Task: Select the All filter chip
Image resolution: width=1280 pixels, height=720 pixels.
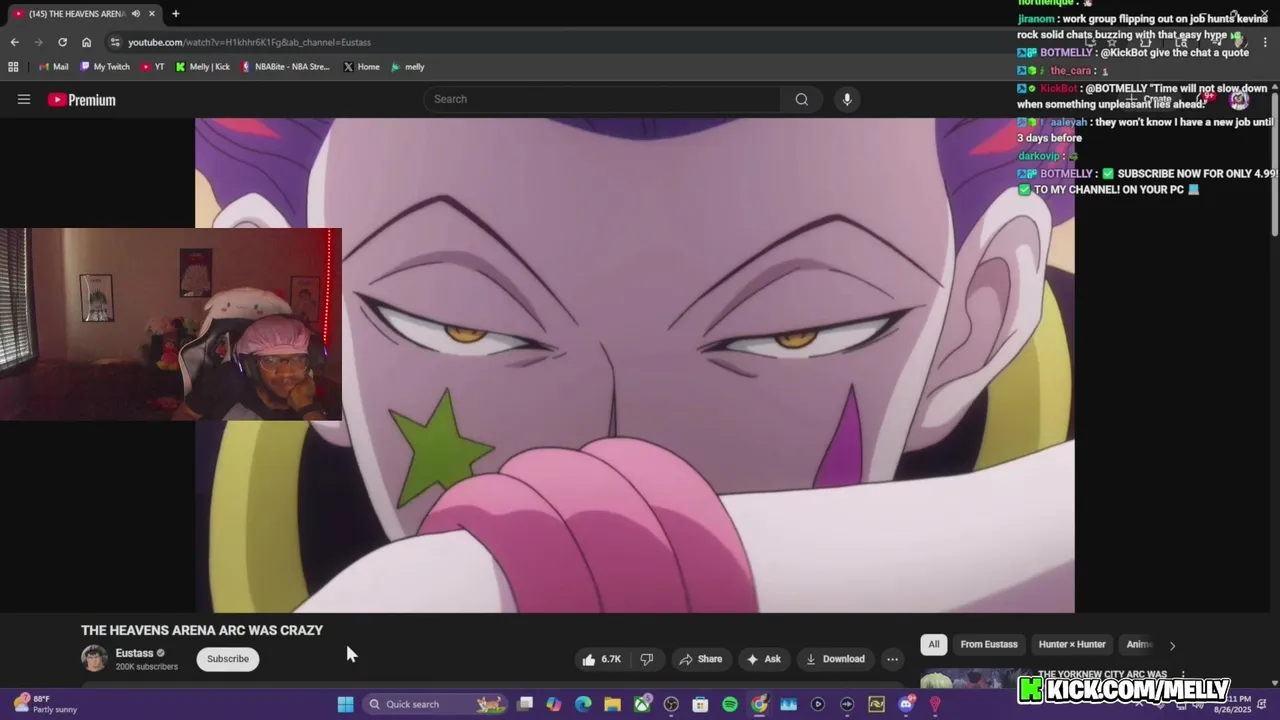Action: [x=934, y=645]
